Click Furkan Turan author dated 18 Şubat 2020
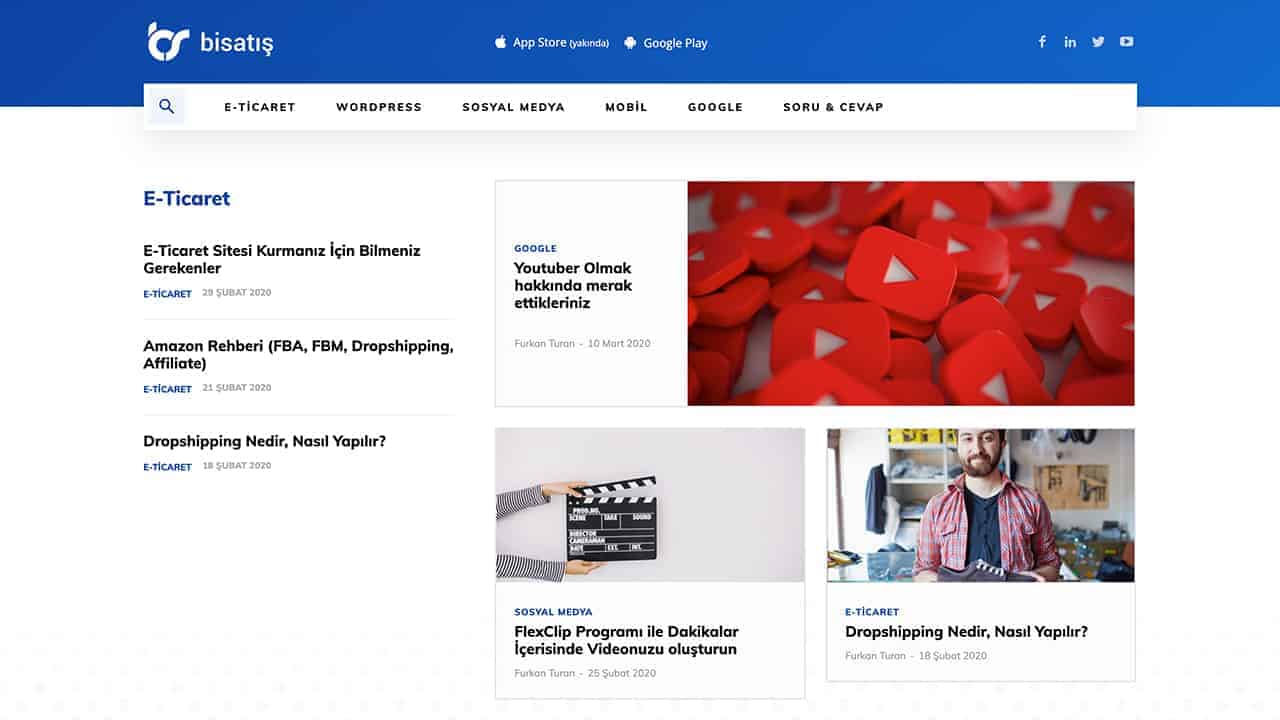This screenshot has height=720, width=1280. pos(875,656)
